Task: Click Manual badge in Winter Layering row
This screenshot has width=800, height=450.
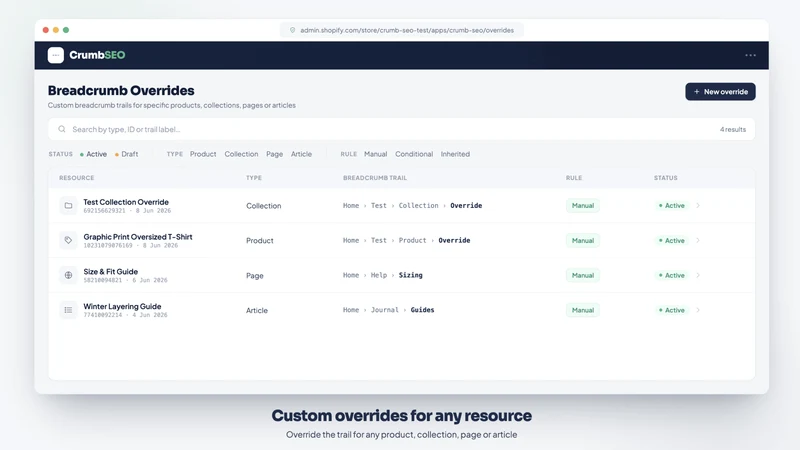Action: click(583, 310)
